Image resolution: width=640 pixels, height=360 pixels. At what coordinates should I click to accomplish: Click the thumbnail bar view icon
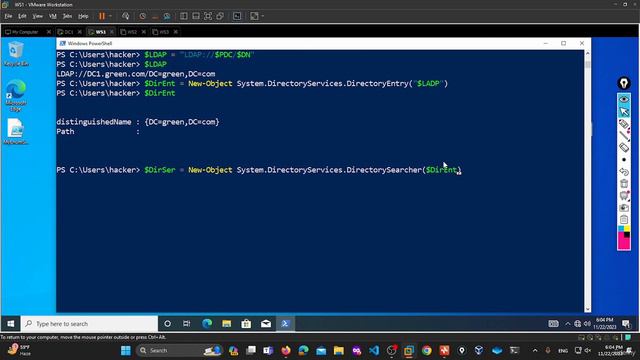coord(196,16)
